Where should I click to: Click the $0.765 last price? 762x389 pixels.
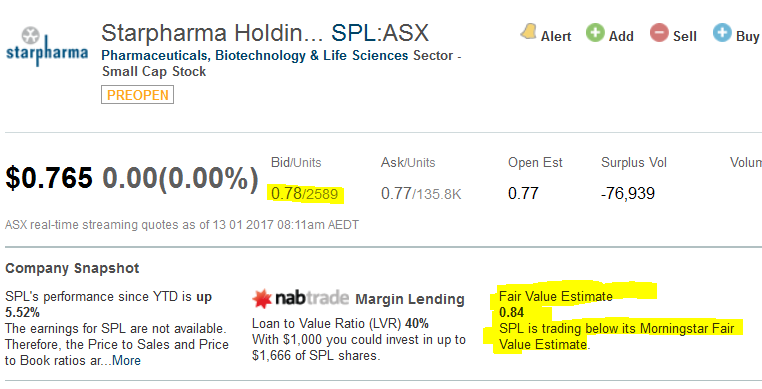[x=49, y=178]
